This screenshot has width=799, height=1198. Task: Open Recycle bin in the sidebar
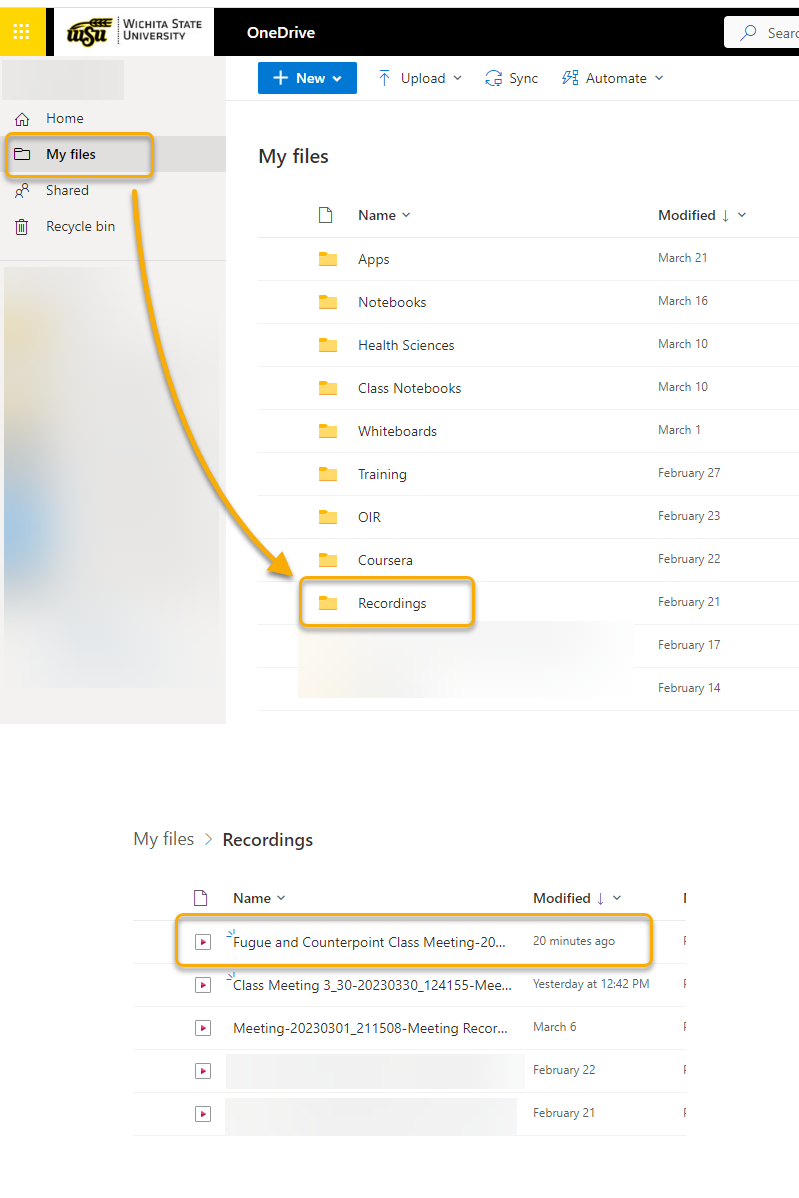point(113,226)
